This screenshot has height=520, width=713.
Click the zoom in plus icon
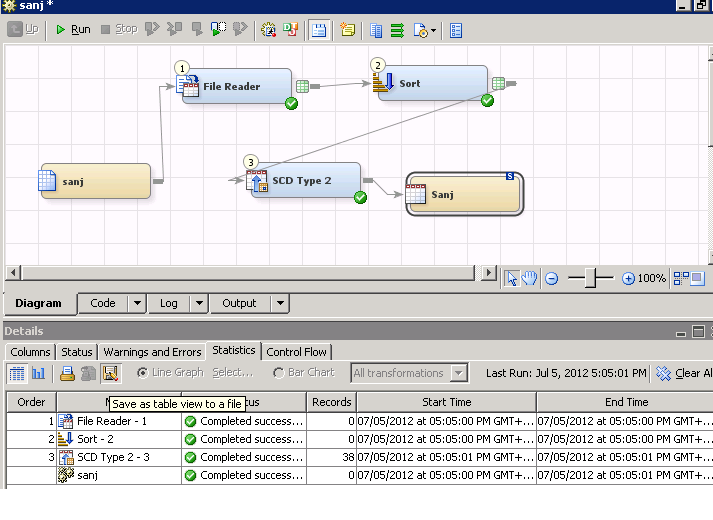[628, 279]
